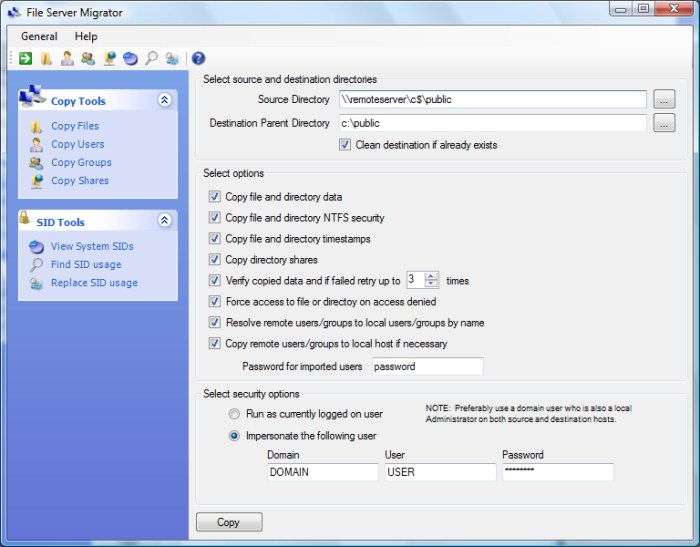Open help via the blue question mark icon
The image size is (700, 547).
[x=198, y=59]
